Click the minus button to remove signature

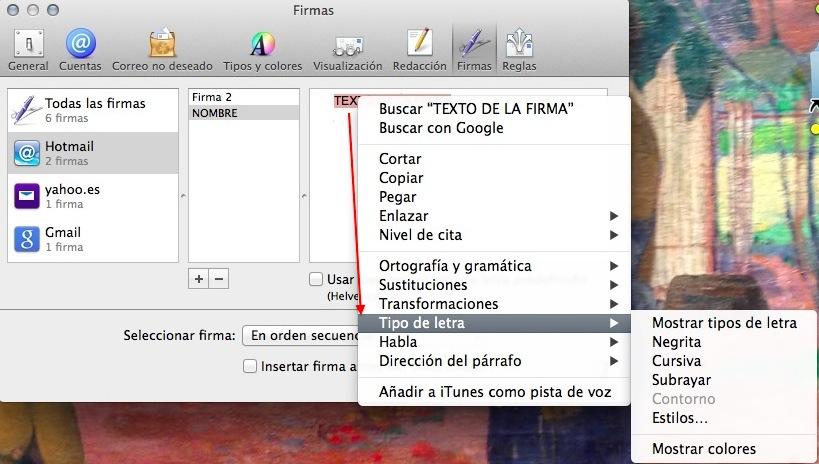click(x=219, y=279)
